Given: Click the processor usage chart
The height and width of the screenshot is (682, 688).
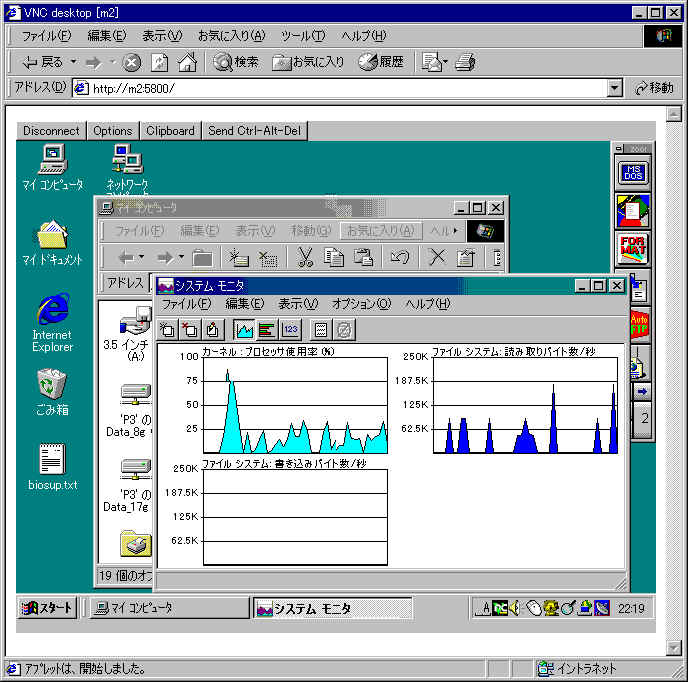Looking at the screenshot, I should (x=295, y=405).
